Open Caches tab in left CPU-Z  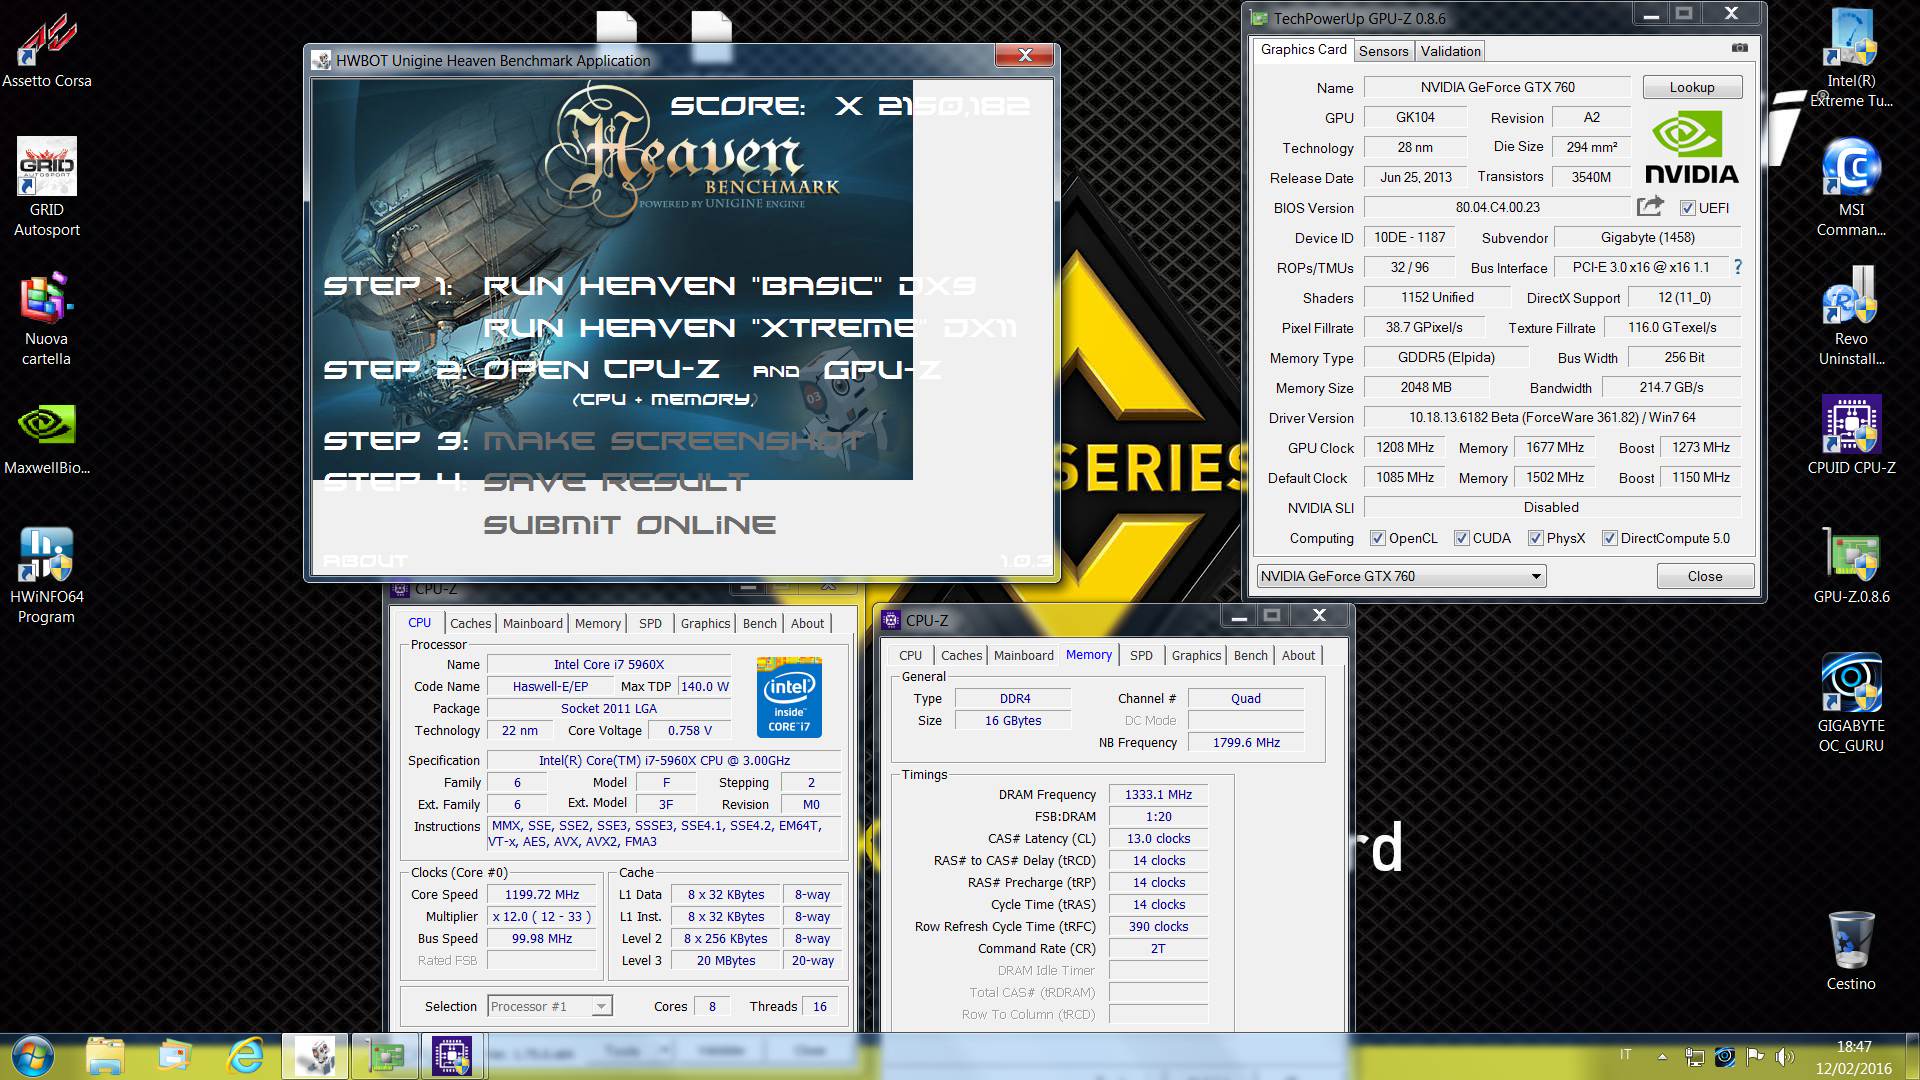[x=470, y=623]
